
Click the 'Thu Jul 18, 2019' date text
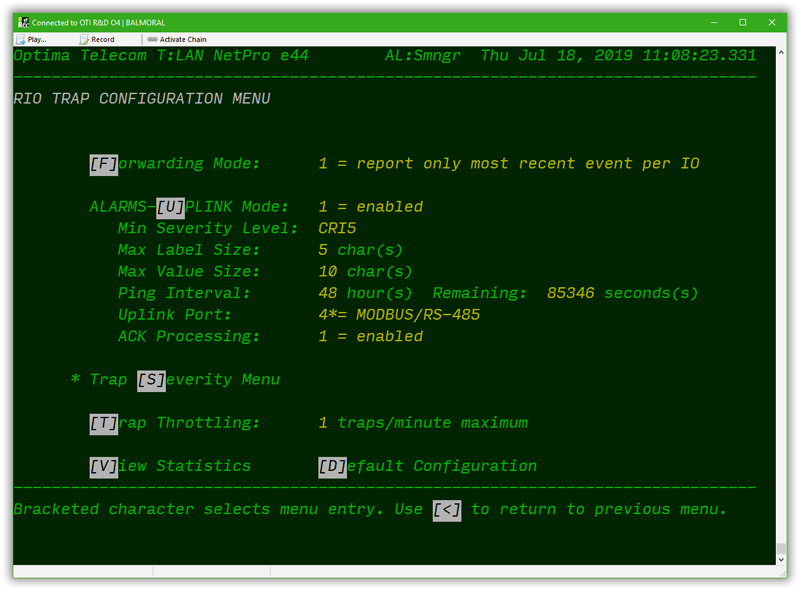[x=558, y=55]
